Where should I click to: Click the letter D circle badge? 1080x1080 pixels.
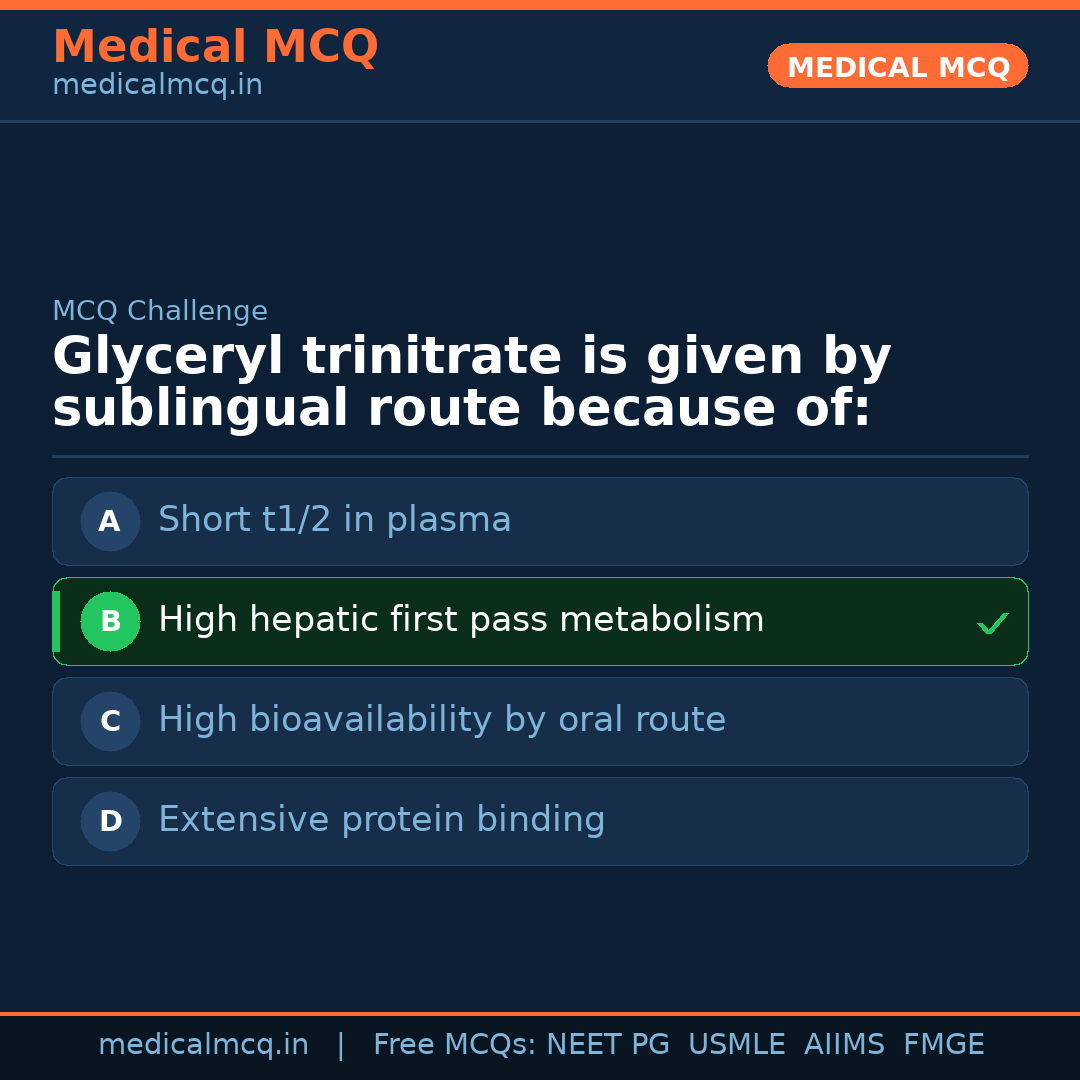(110, 821)
